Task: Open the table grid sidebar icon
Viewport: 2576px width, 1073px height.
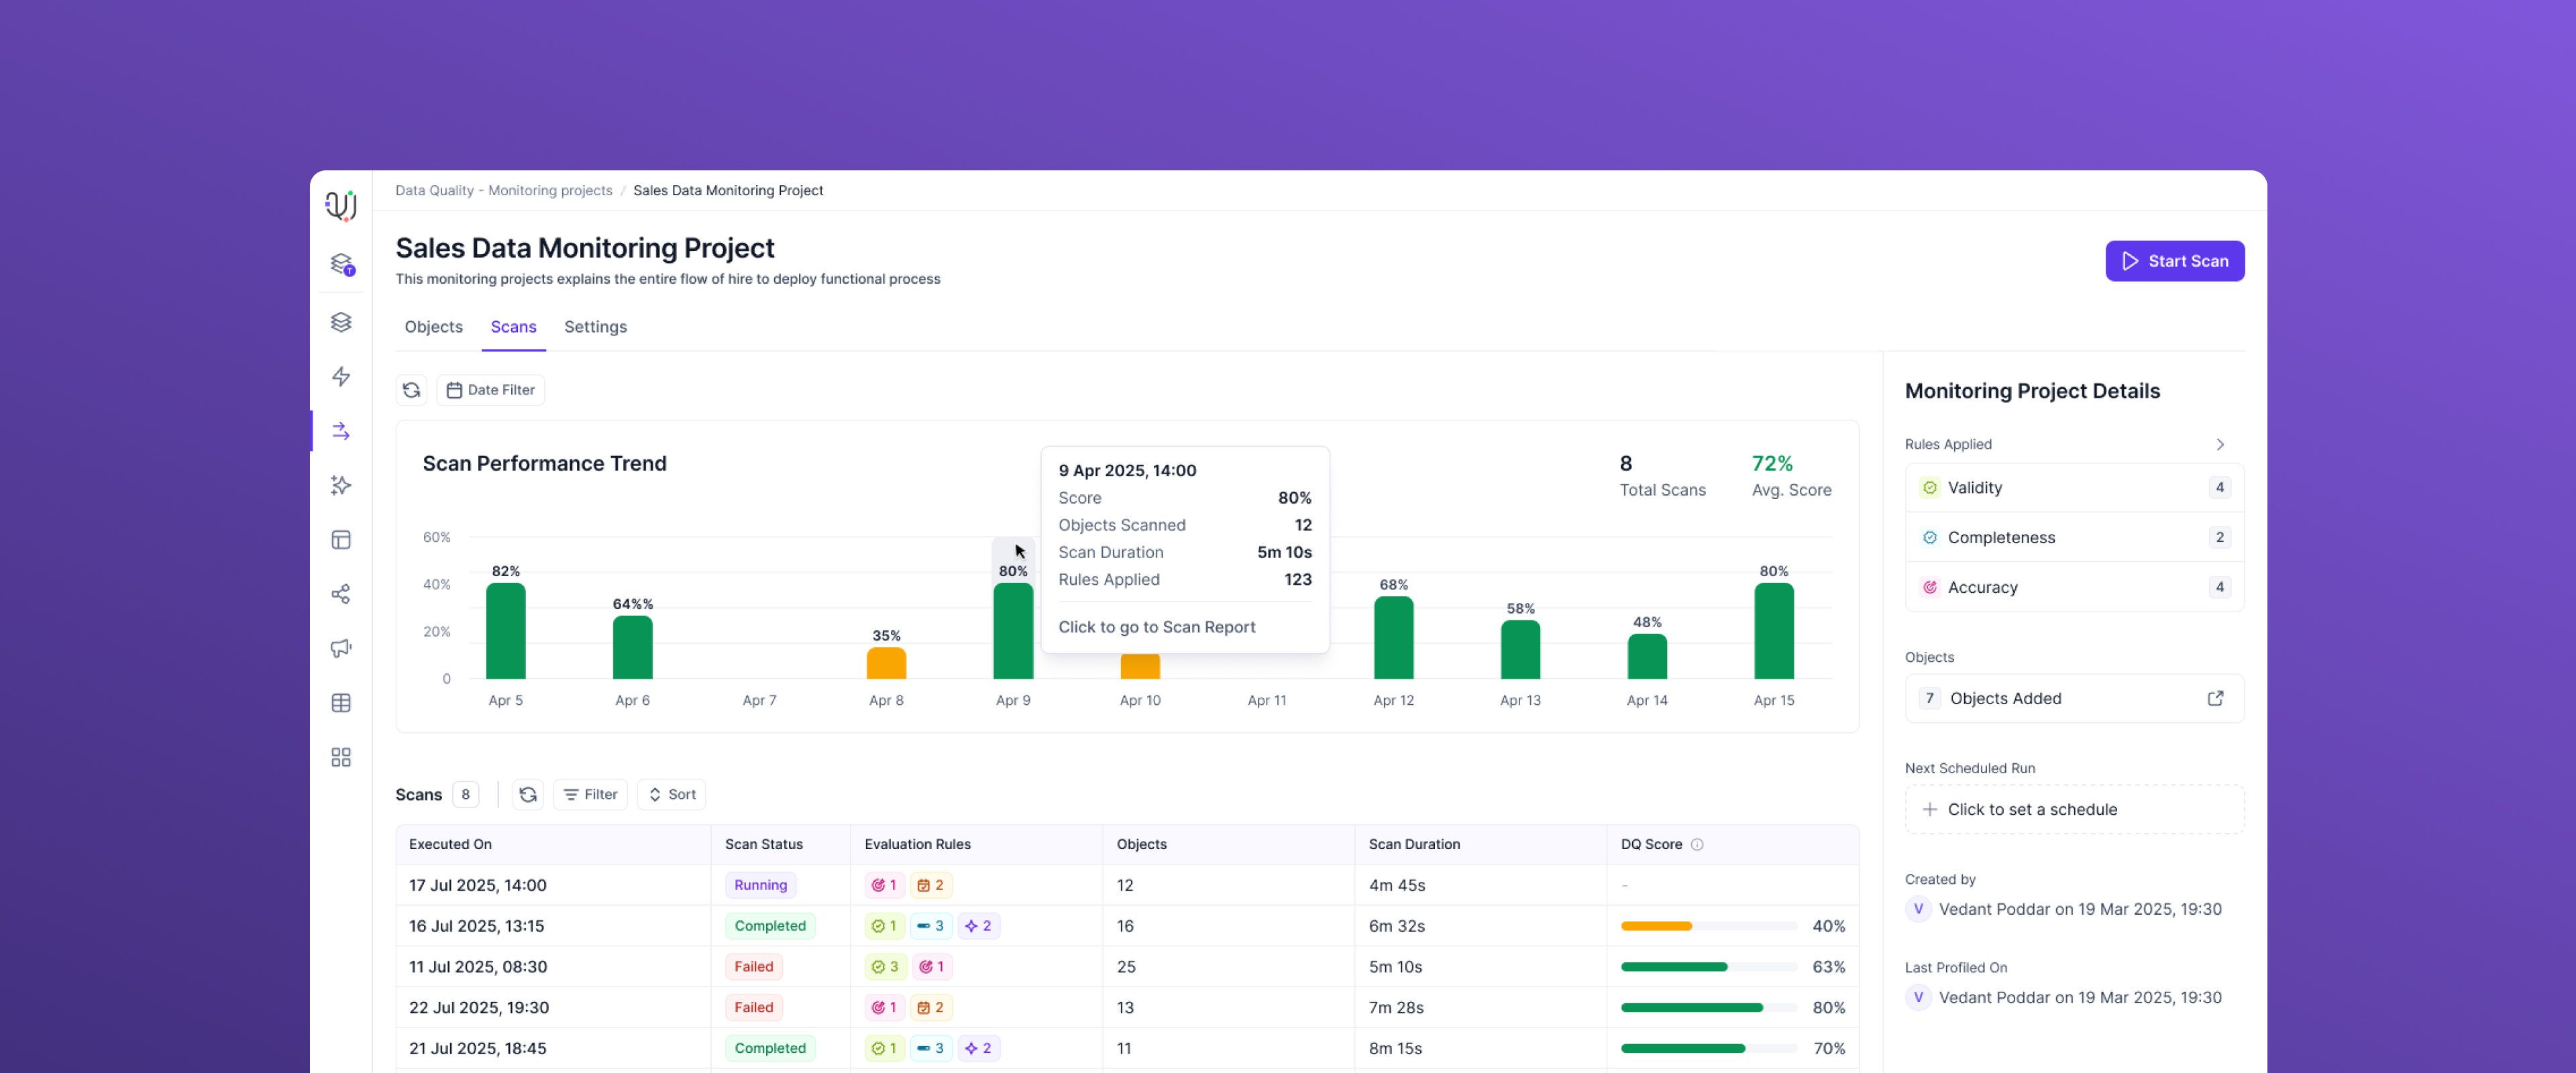Action: pyautogui.click(x=341, y=703)
